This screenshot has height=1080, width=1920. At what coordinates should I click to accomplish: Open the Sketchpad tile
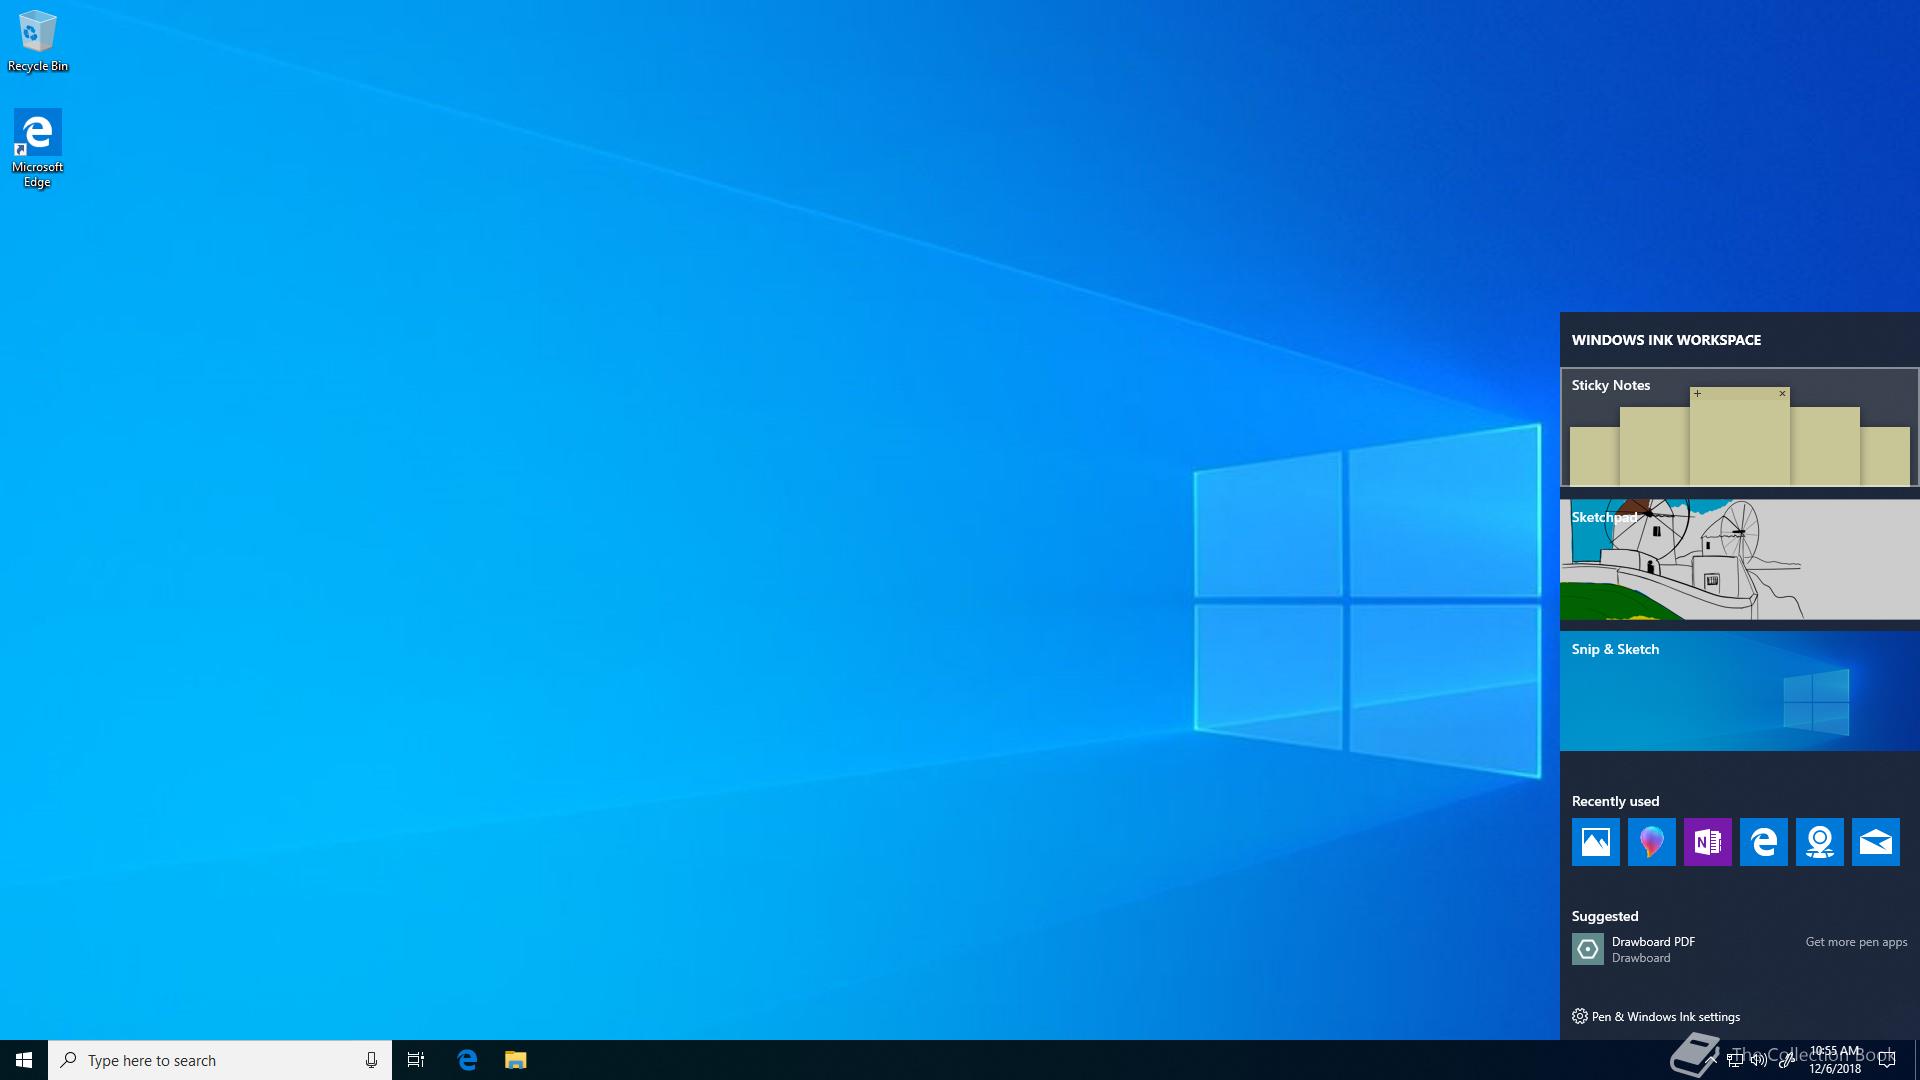(1739, 559)
